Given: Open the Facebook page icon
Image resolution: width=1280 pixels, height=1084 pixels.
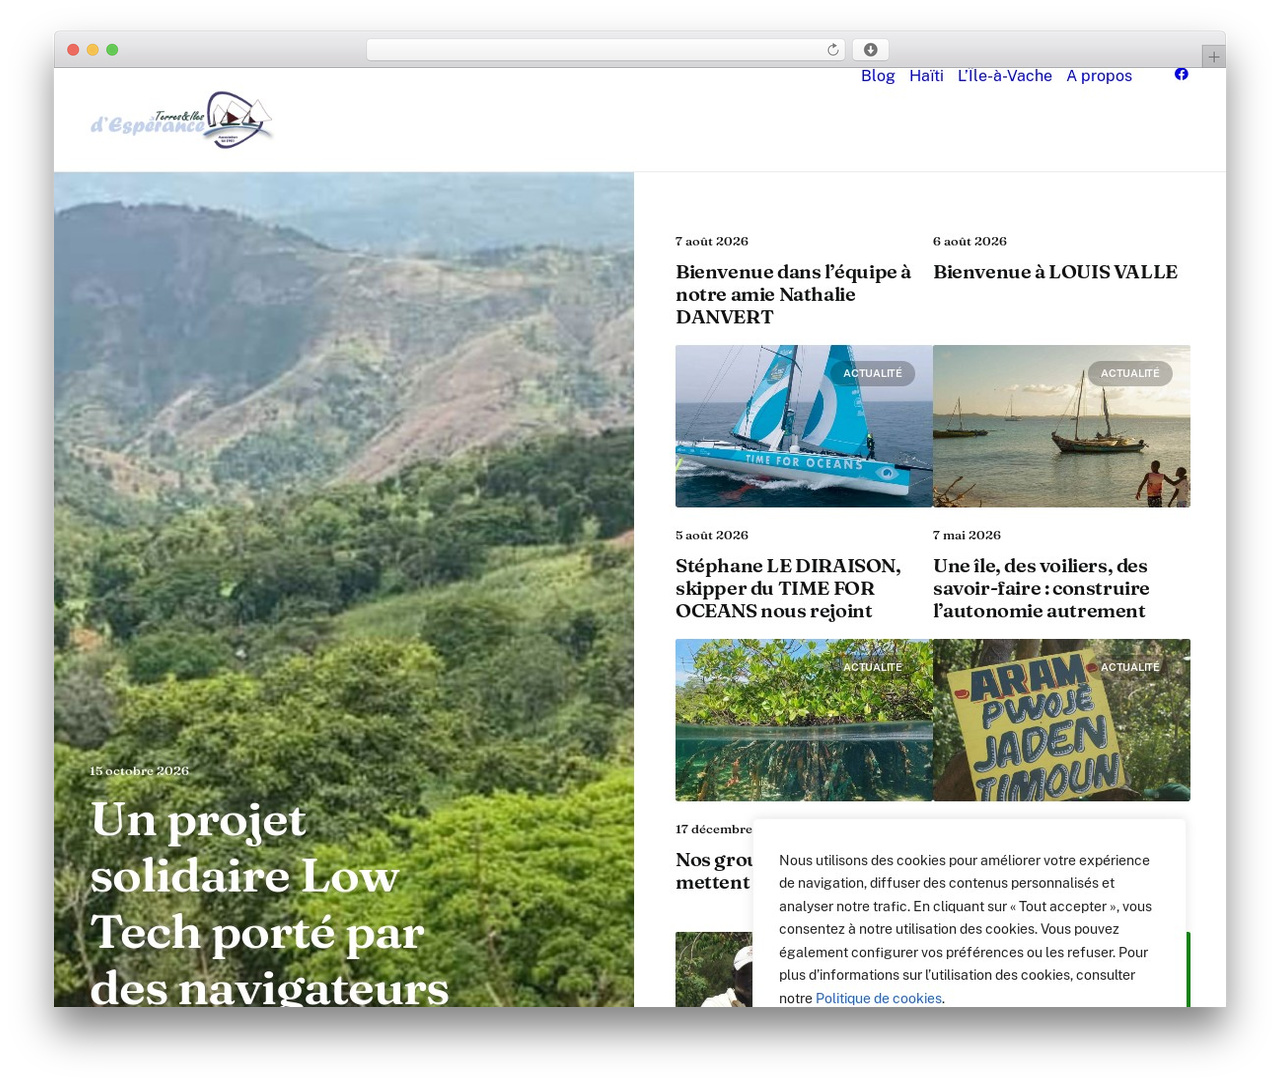Looking at the screenshot, I should pyautogui.click(x=1181, y=75).
